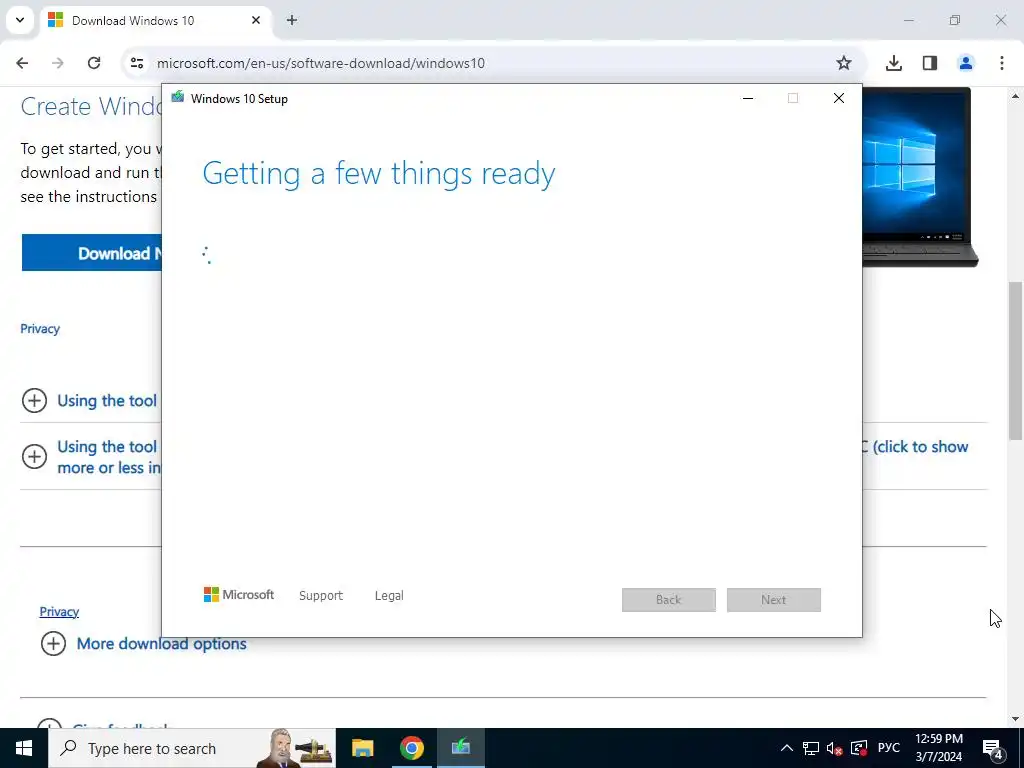Screen dimensions: 1024x768
Task: Show hidden system tray icons
Action: click(x=787, y=748)
